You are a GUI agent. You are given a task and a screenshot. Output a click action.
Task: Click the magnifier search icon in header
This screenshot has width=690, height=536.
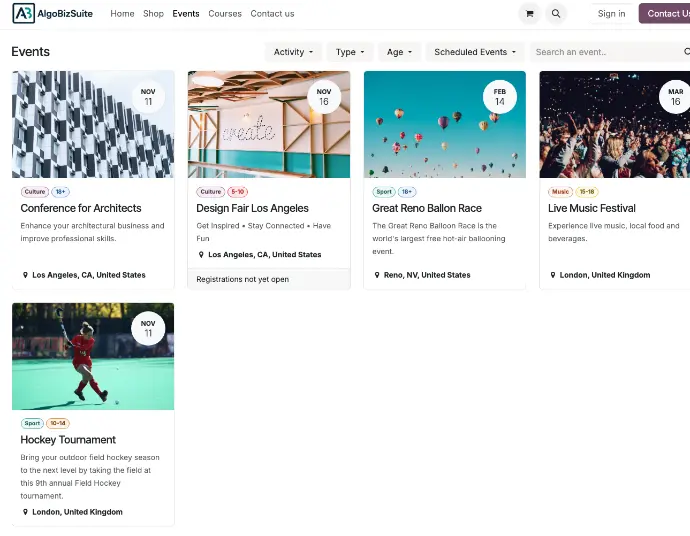[x=556, y=13]
